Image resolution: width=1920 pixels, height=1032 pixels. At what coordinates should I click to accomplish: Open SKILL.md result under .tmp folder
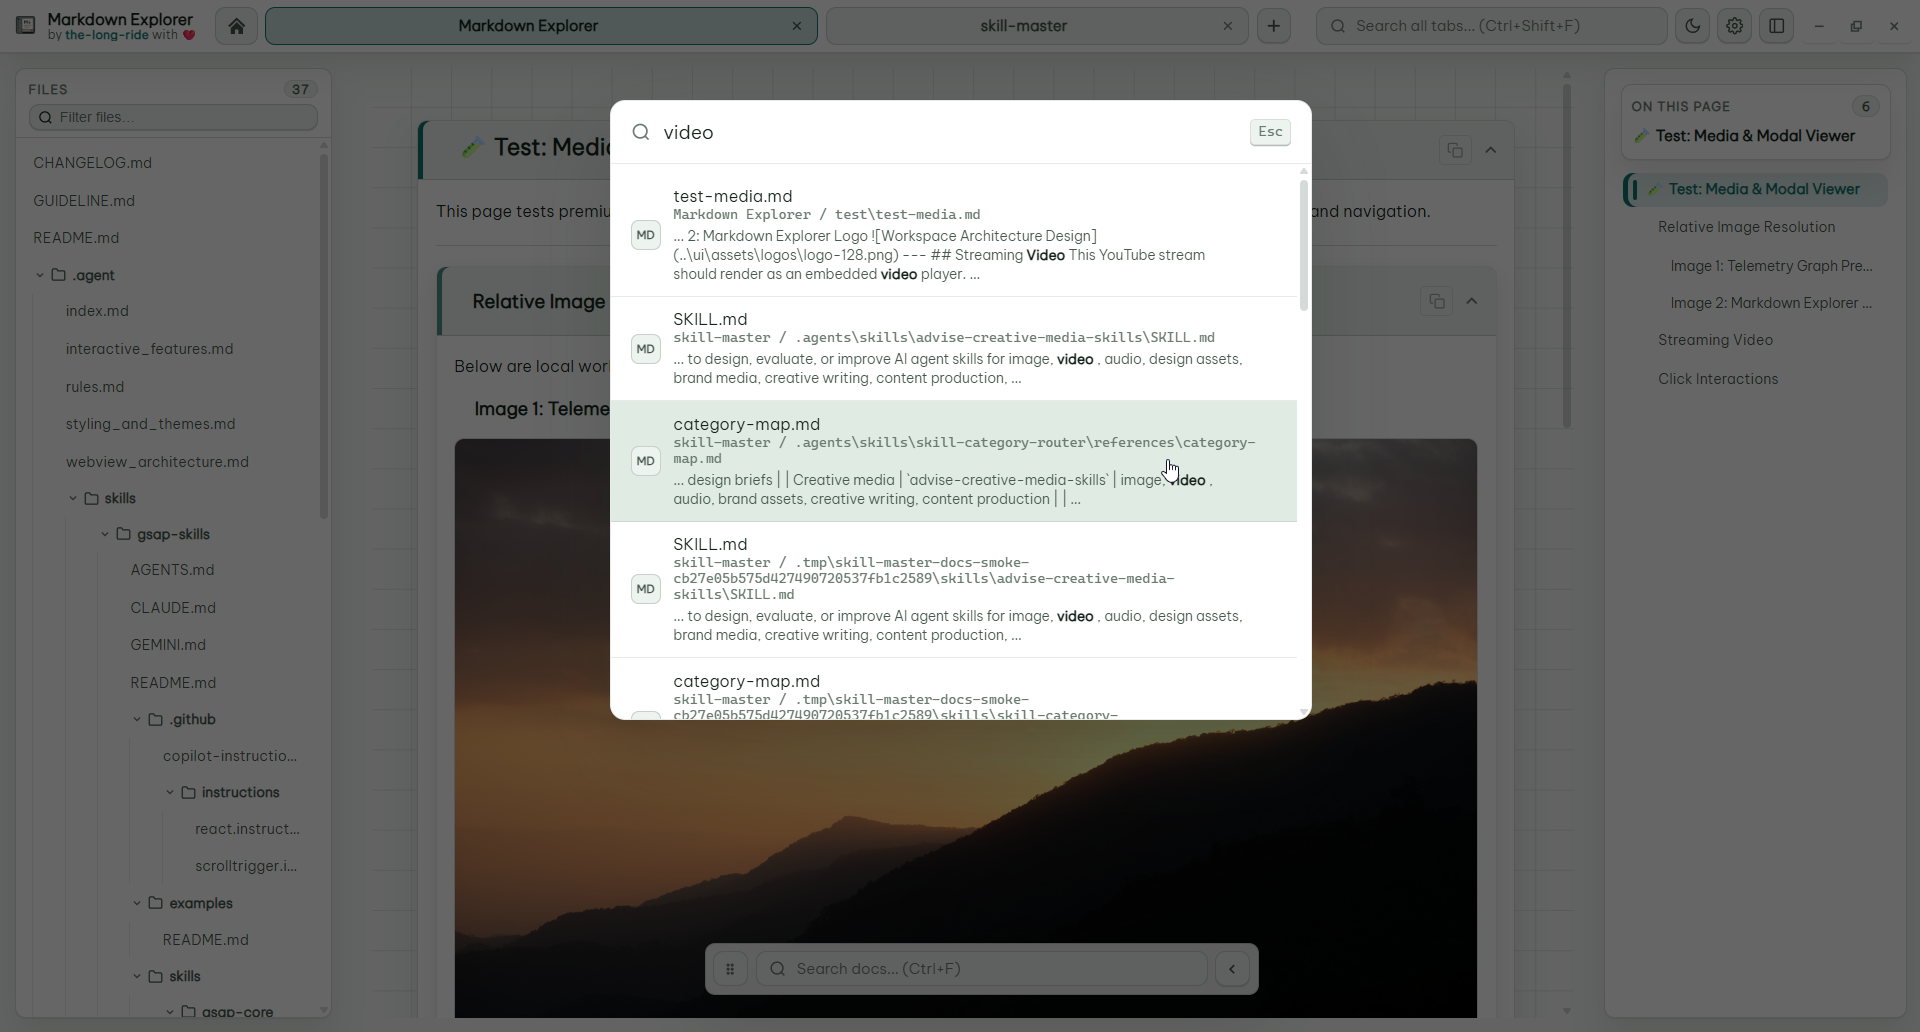pos(953,589)
